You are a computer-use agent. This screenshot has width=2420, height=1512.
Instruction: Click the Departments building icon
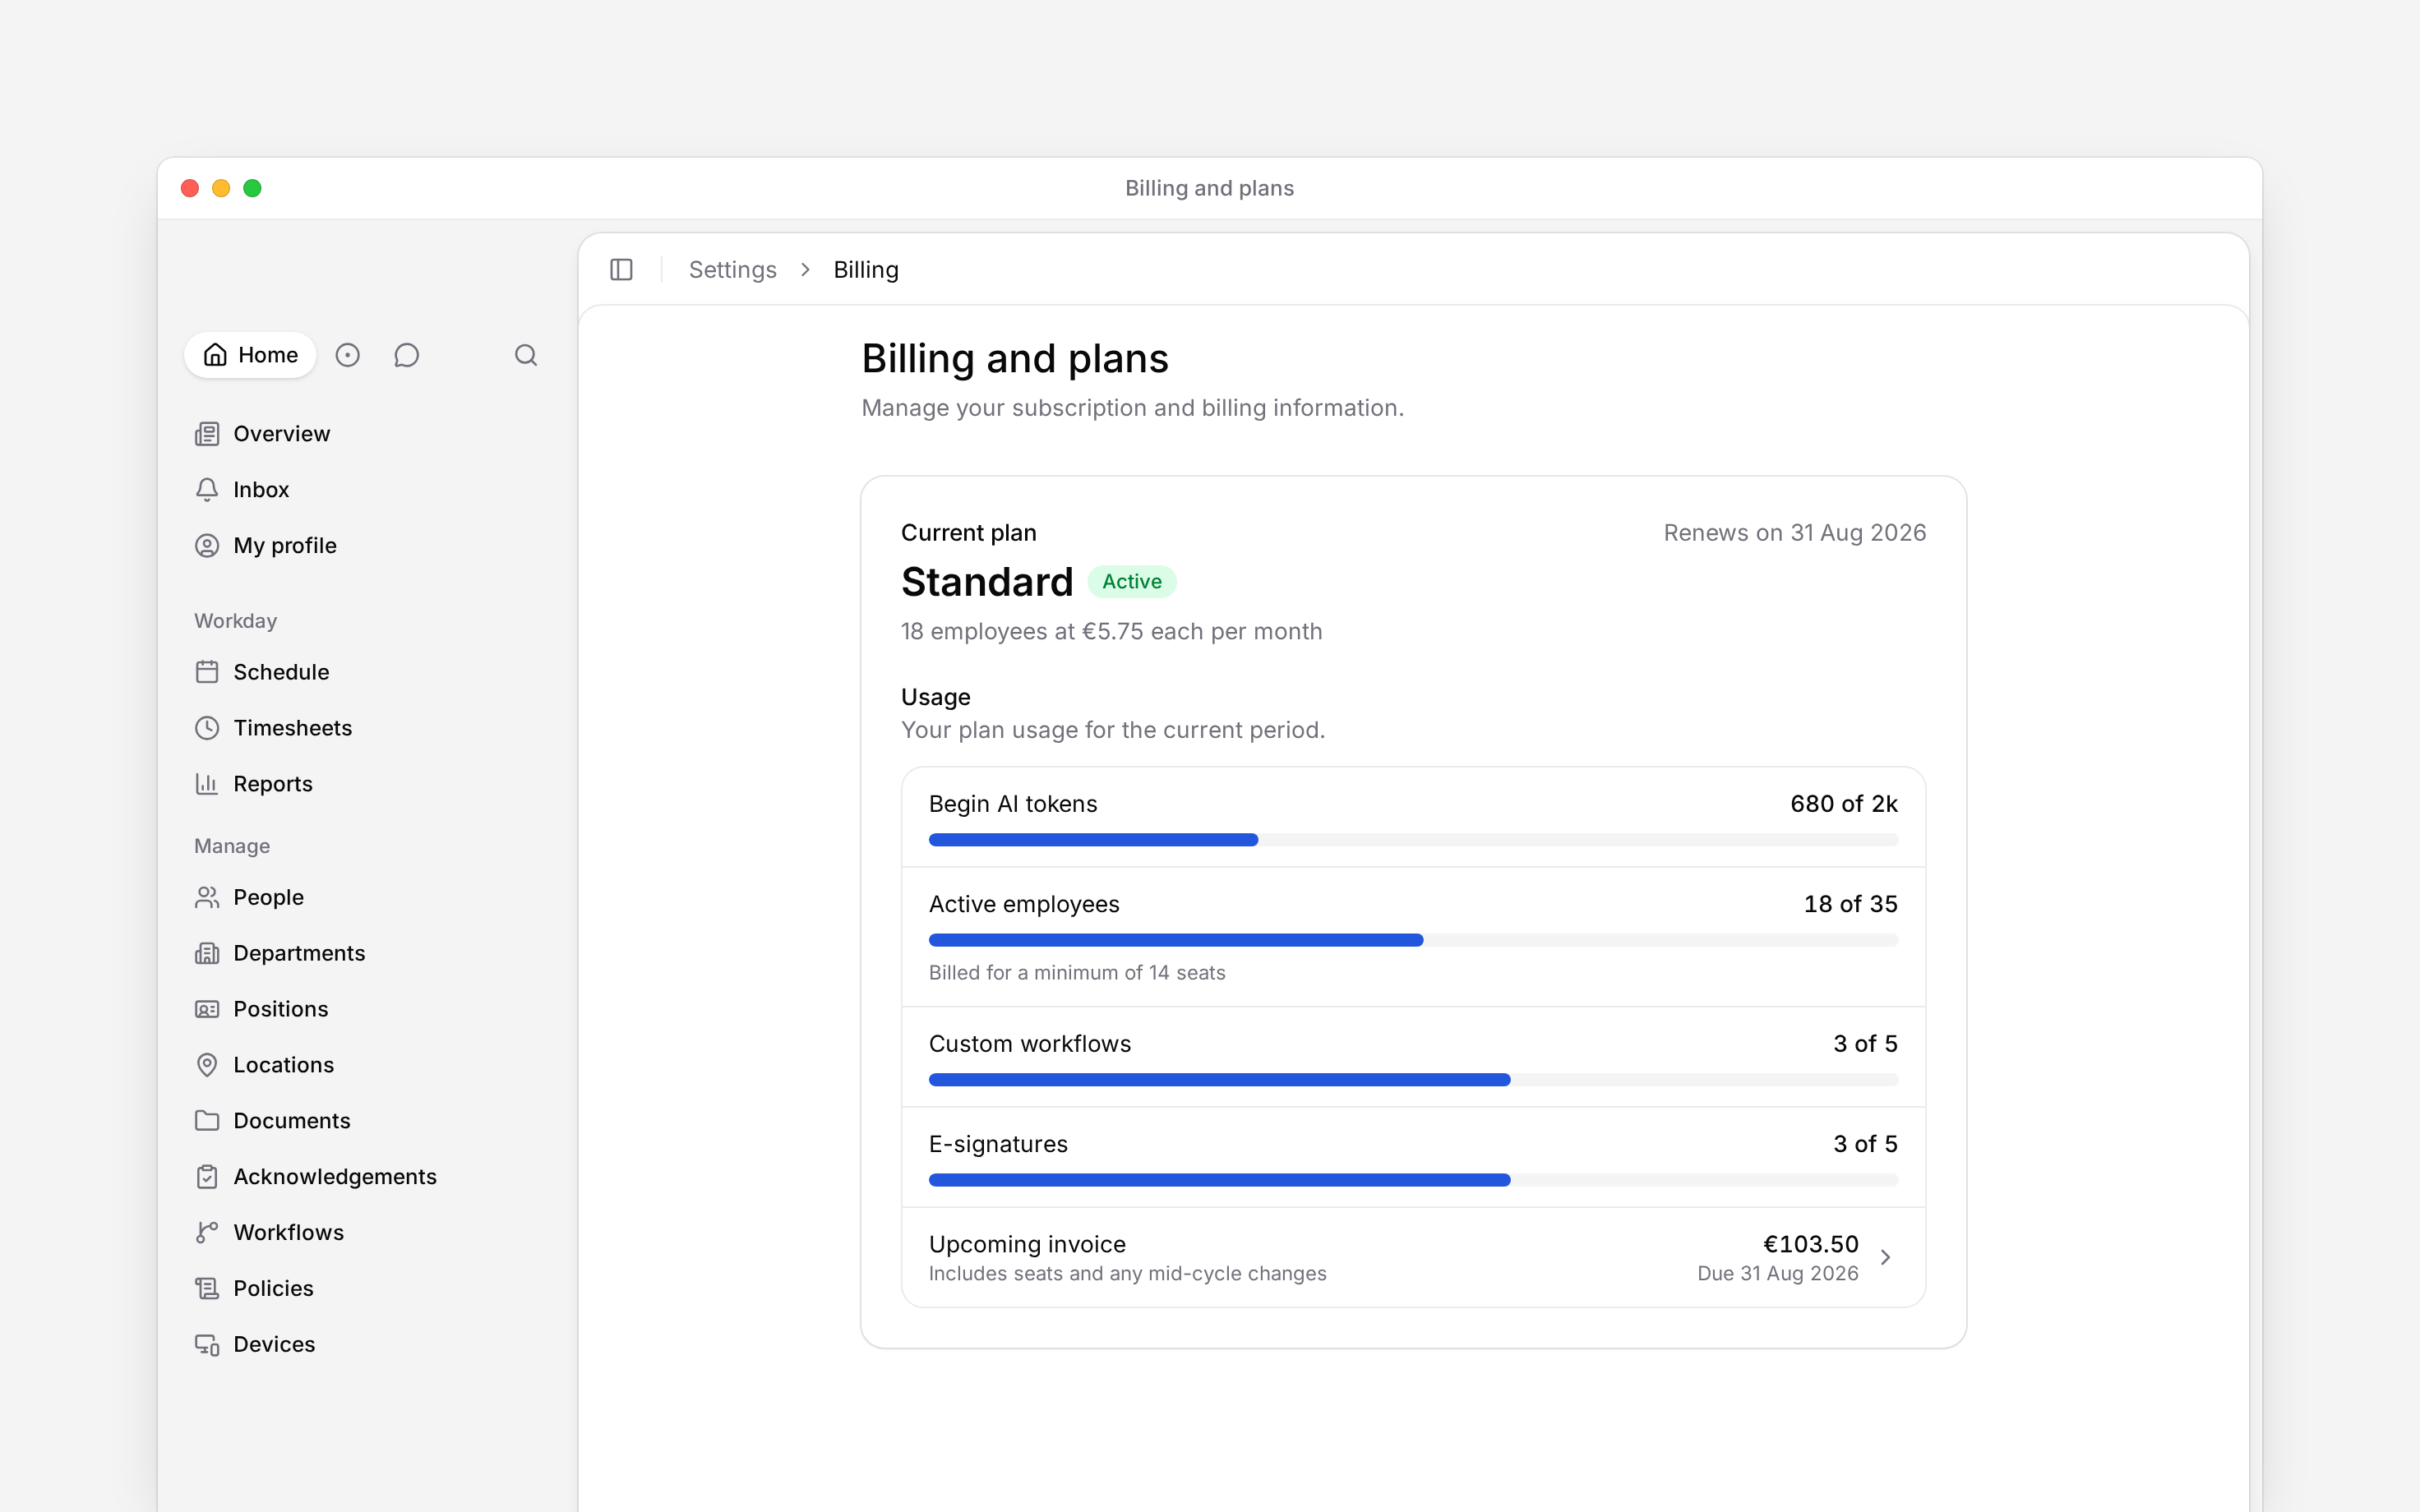coord(207,953)
